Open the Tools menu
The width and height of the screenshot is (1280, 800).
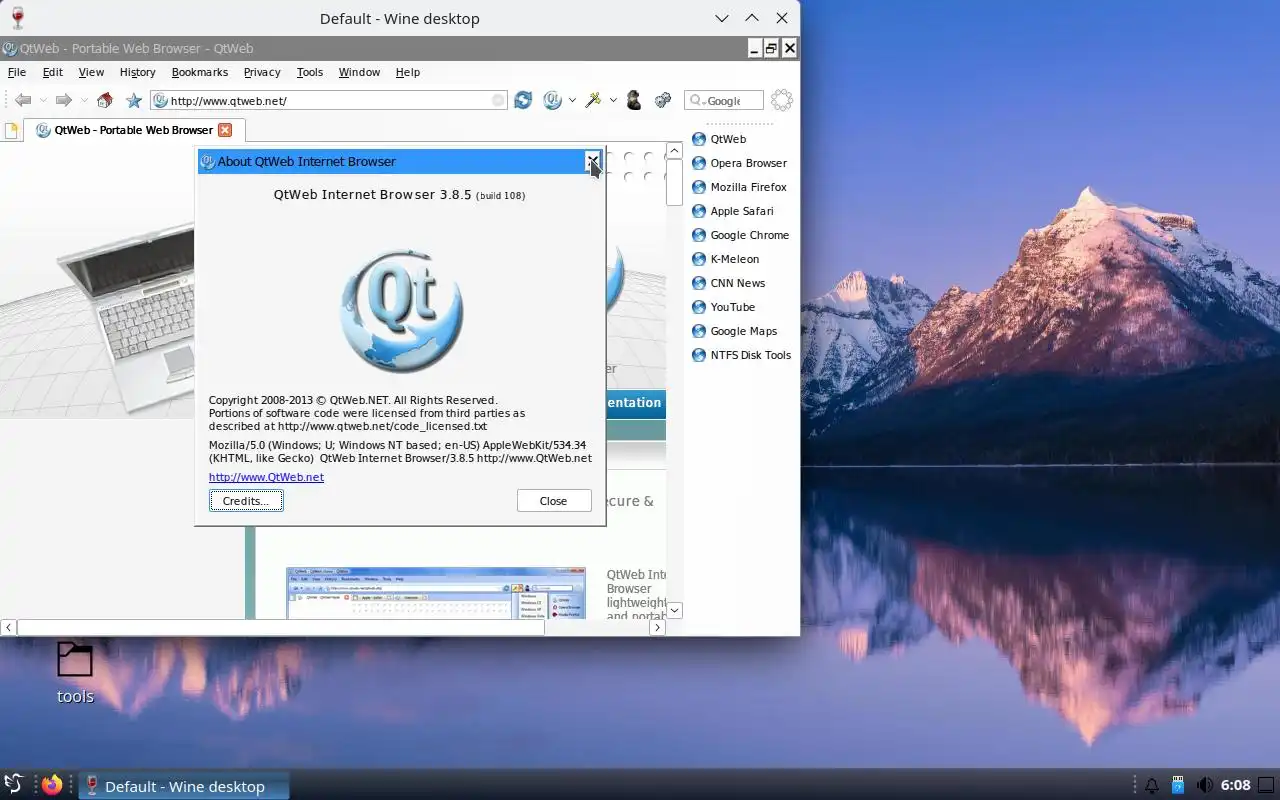tap(310, 72)
